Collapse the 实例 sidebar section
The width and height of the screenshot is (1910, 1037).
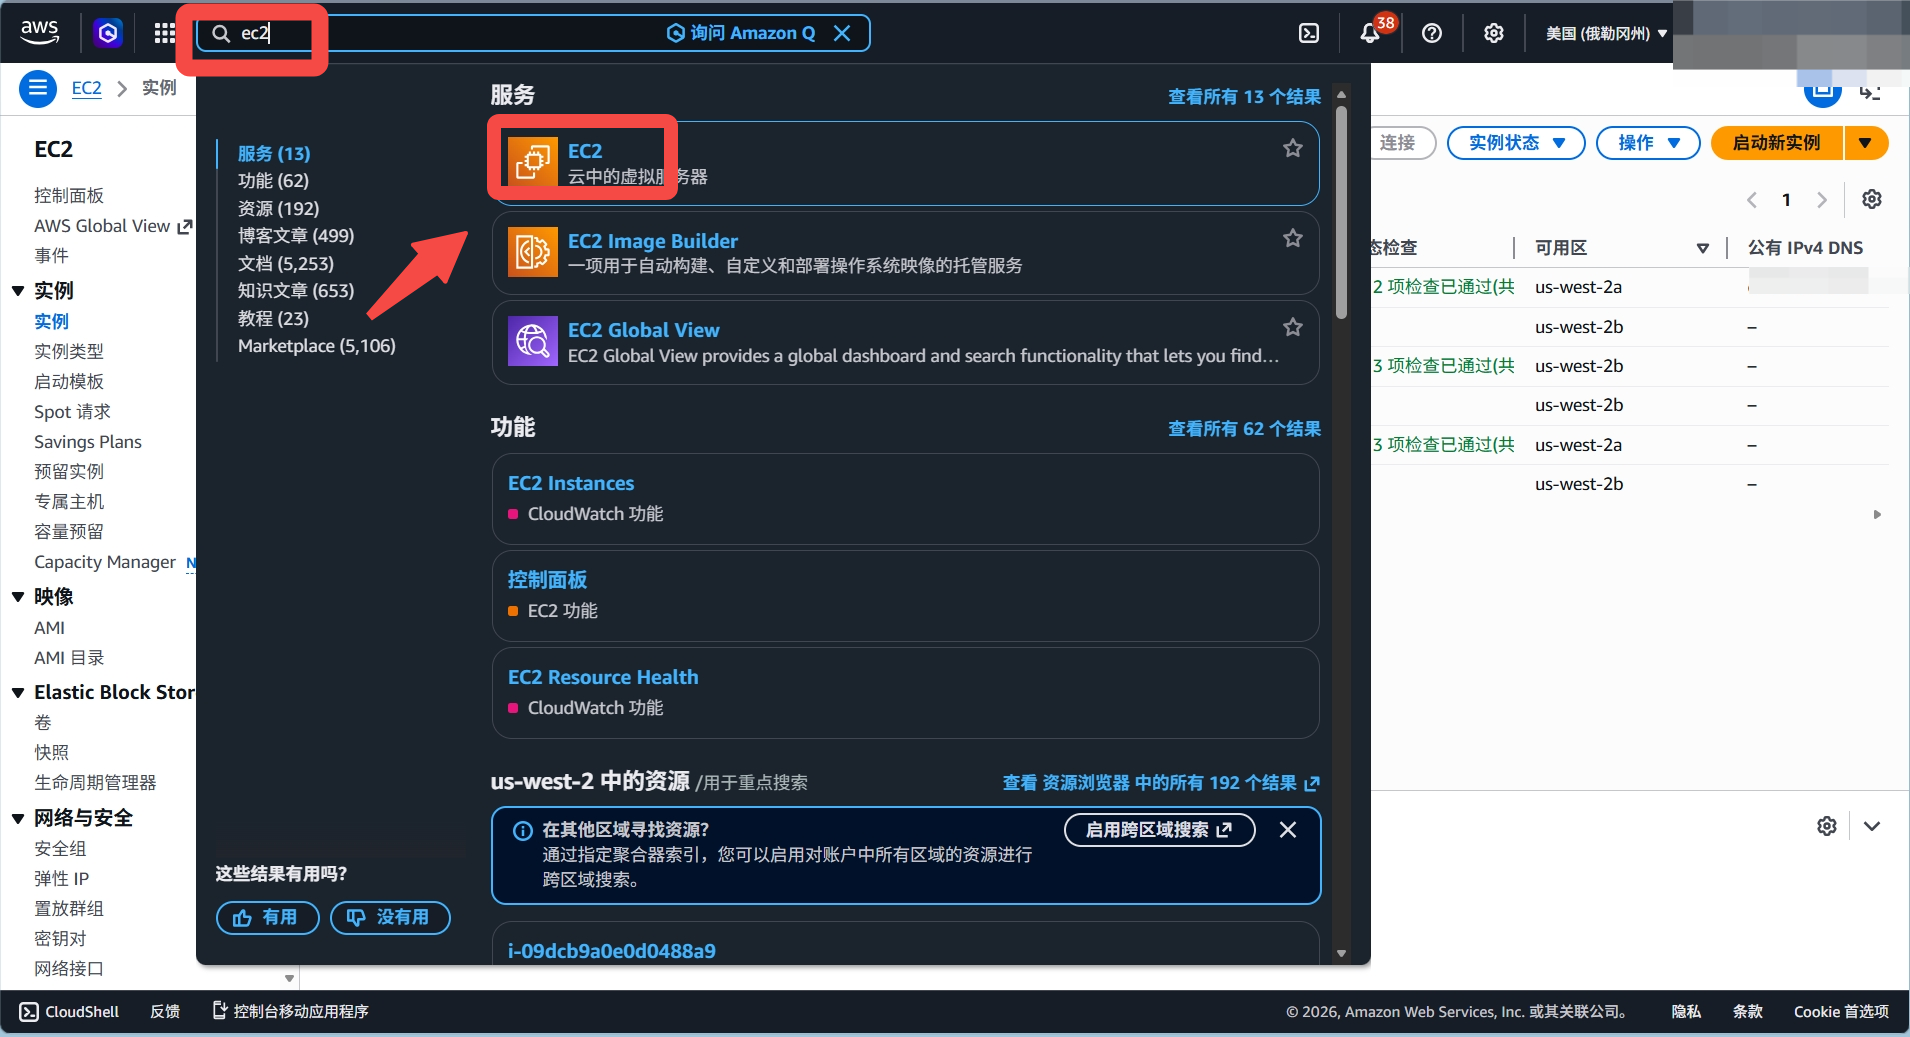tap(18, 291)
